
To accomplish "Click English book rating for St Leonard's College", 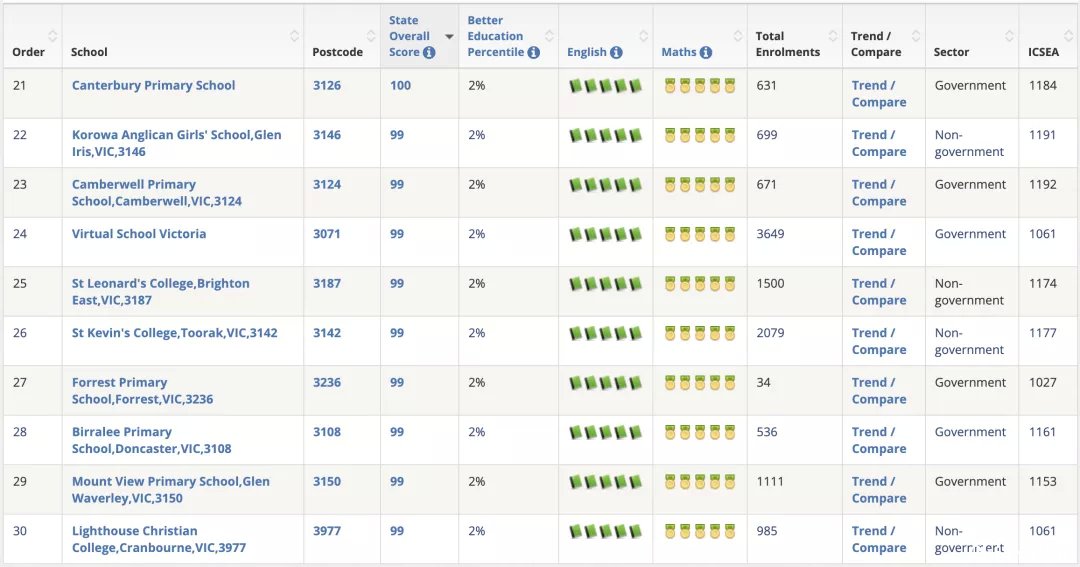I will pyautogui.click(x=605, y=285).
